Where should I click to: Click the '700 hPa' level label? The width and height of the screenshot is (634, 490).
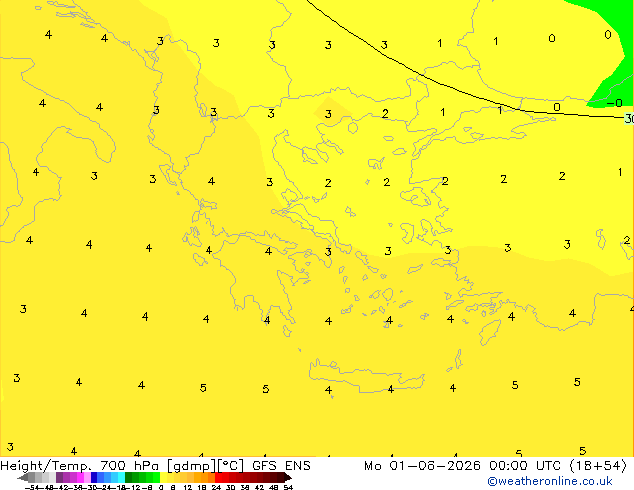129,466
